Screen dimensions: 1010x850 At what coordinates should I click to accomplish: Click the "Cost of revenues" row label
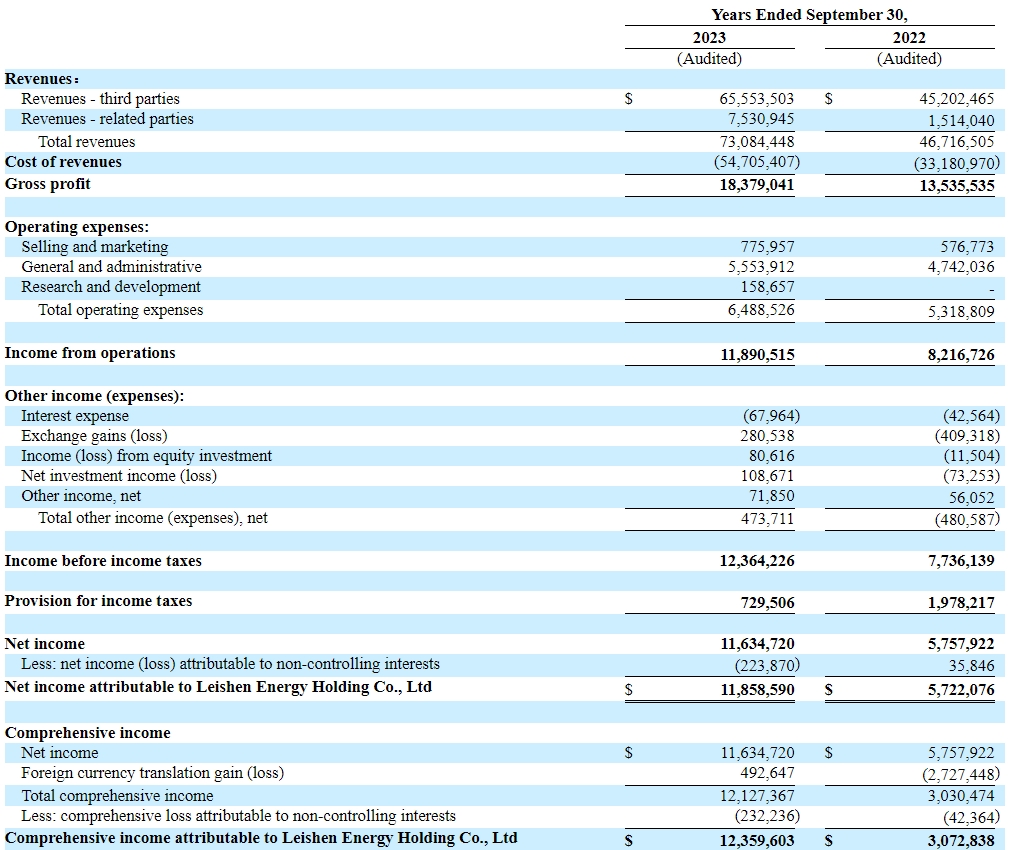(63, 162)
